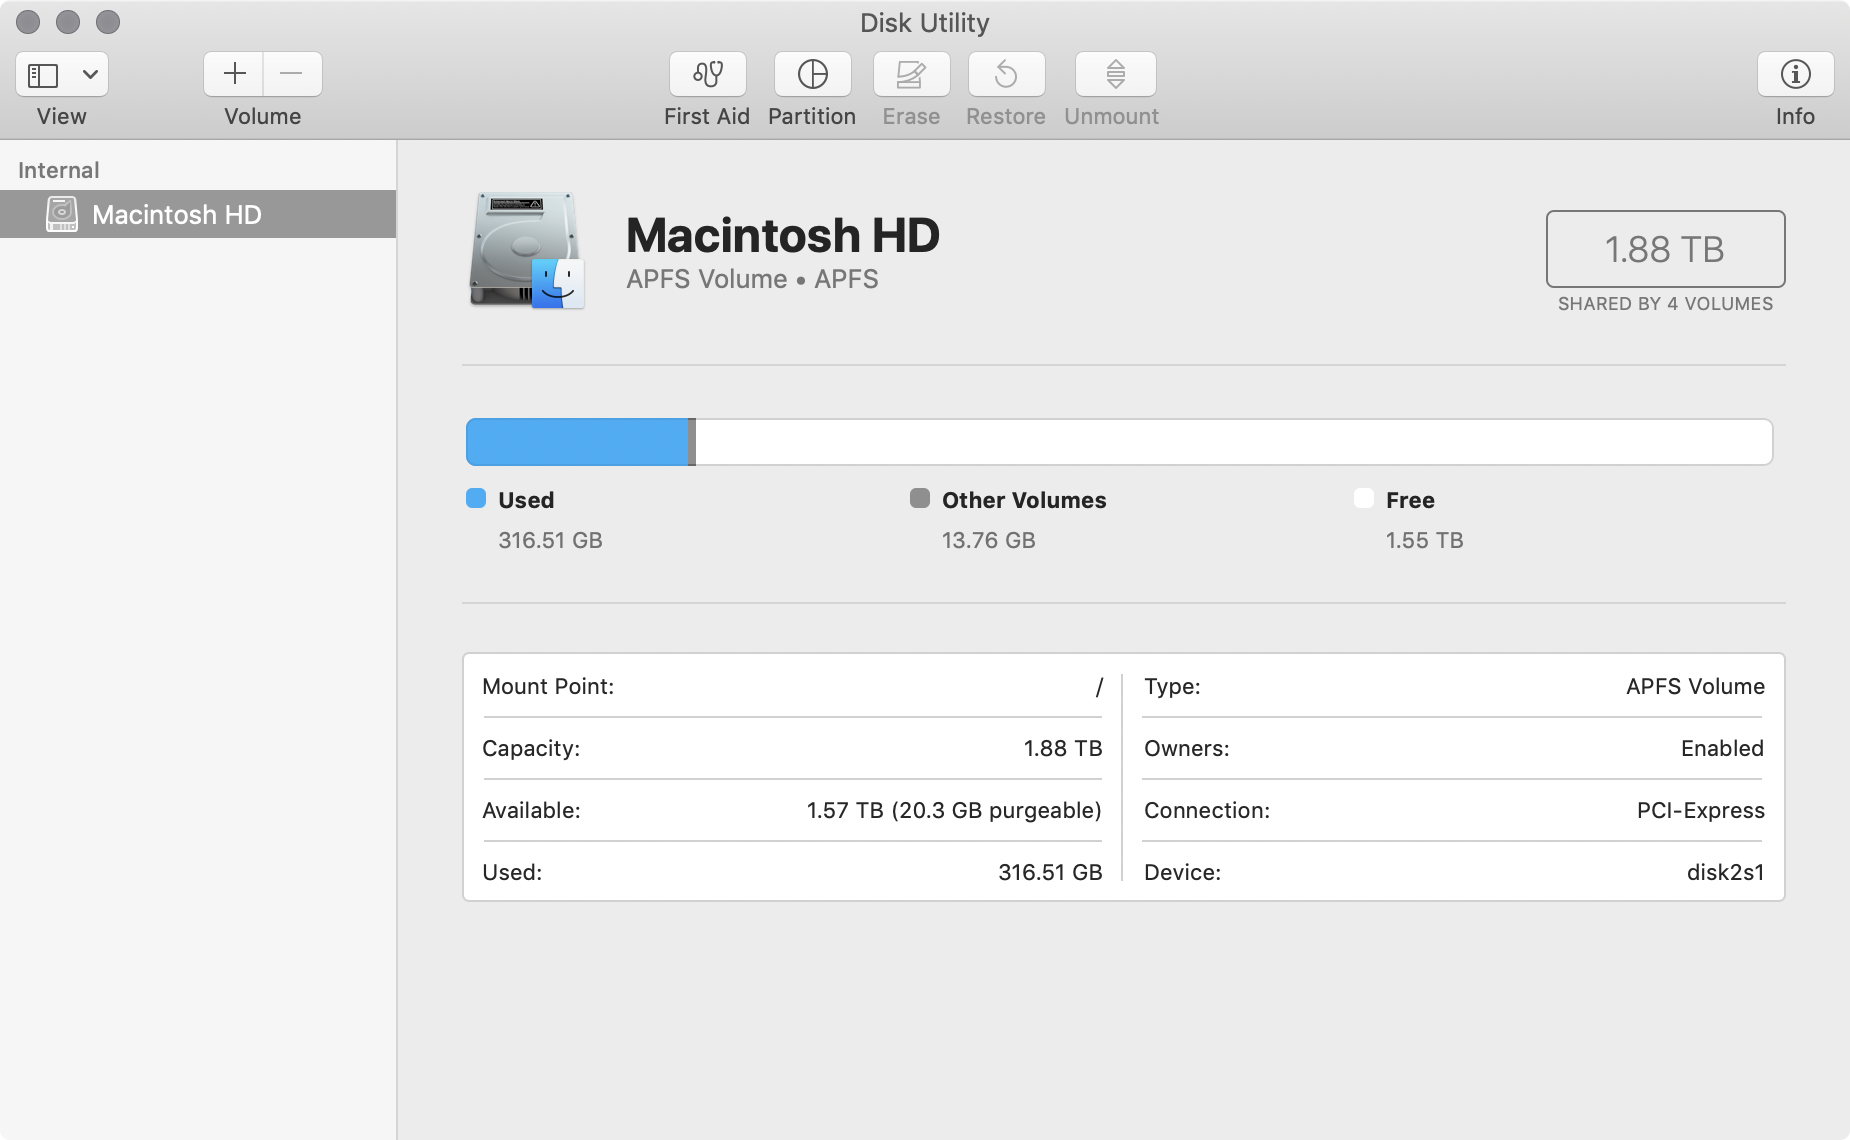Delete volume with the minus button
This screenshot has height=1140, width=1850.
pyautogui.click(x=292, y=74)
